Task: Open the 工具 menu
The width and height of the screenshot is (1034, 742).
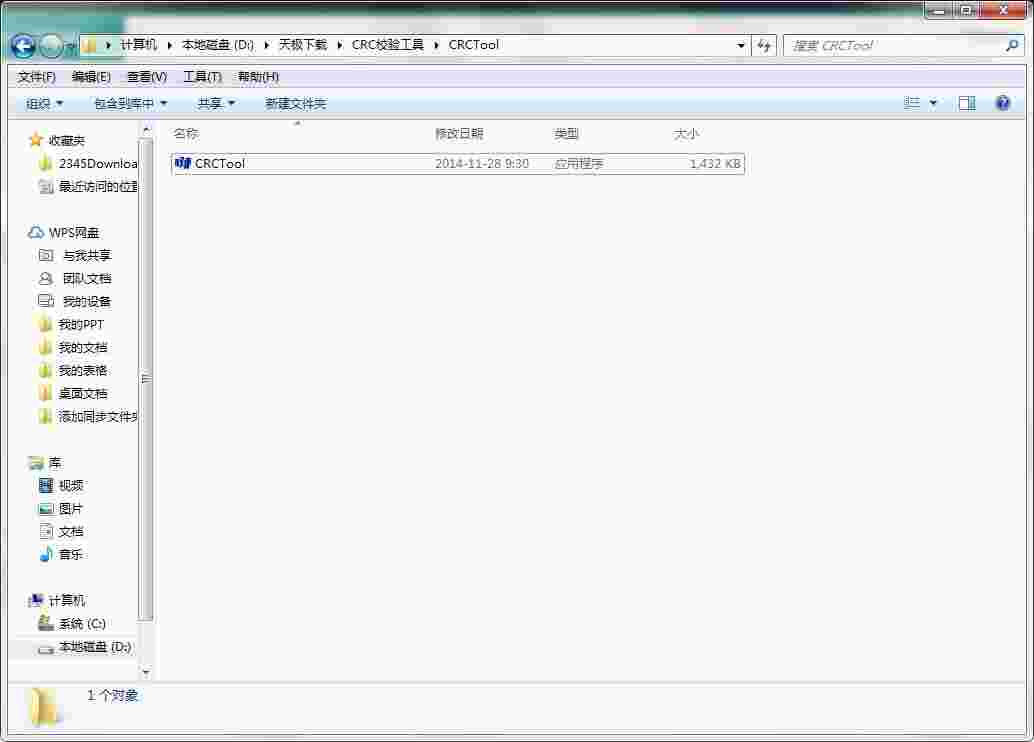Action: [x=200, y=76]
